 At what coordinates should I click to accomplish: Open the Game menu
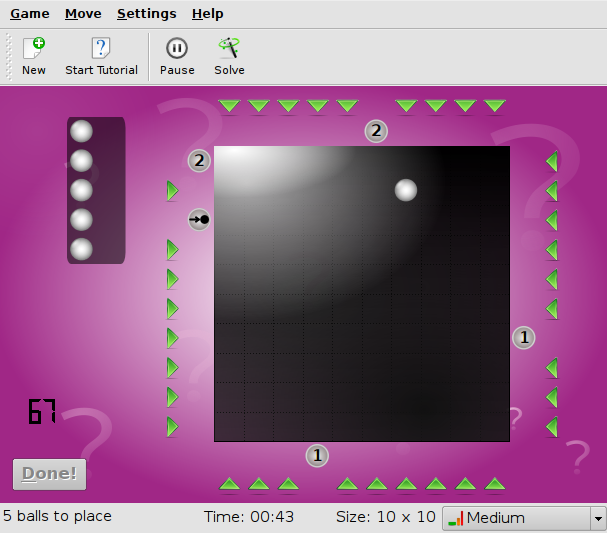(x=30, y=14)
